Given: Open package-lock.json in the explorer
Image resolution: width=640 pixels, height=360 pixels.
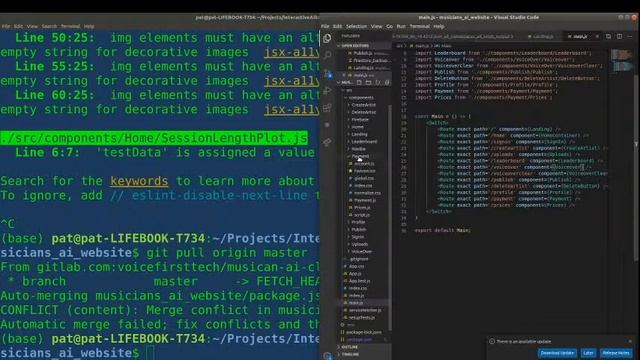Looking at the screenshot, I should click(363, 332).
